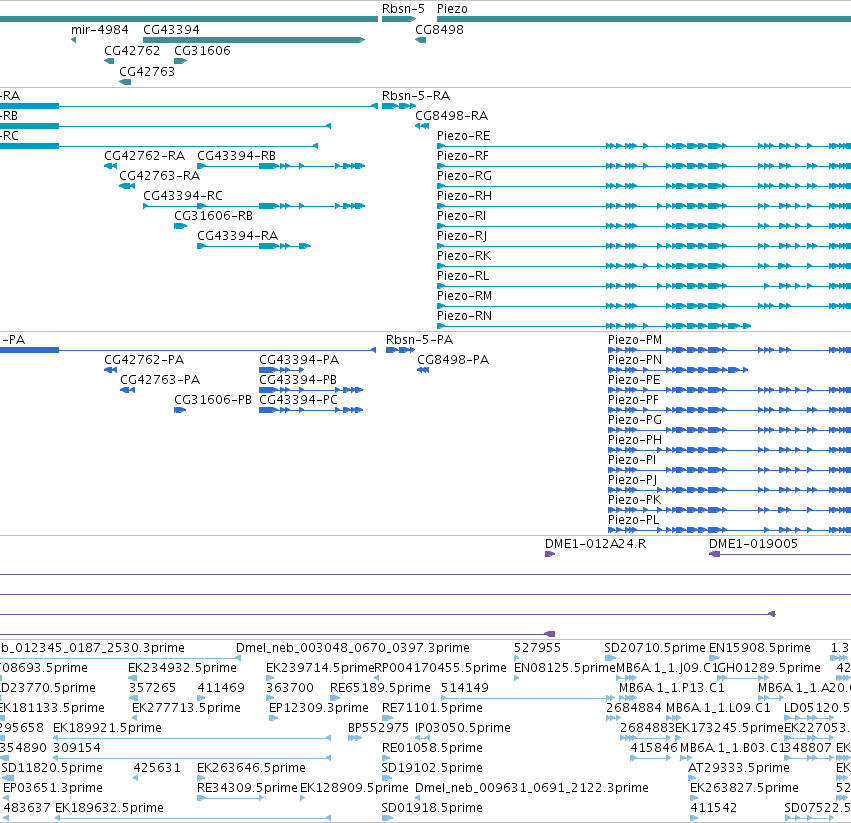Click the Piezo-PI protein label
Screen dimensions: 851x823
point(632,460)
